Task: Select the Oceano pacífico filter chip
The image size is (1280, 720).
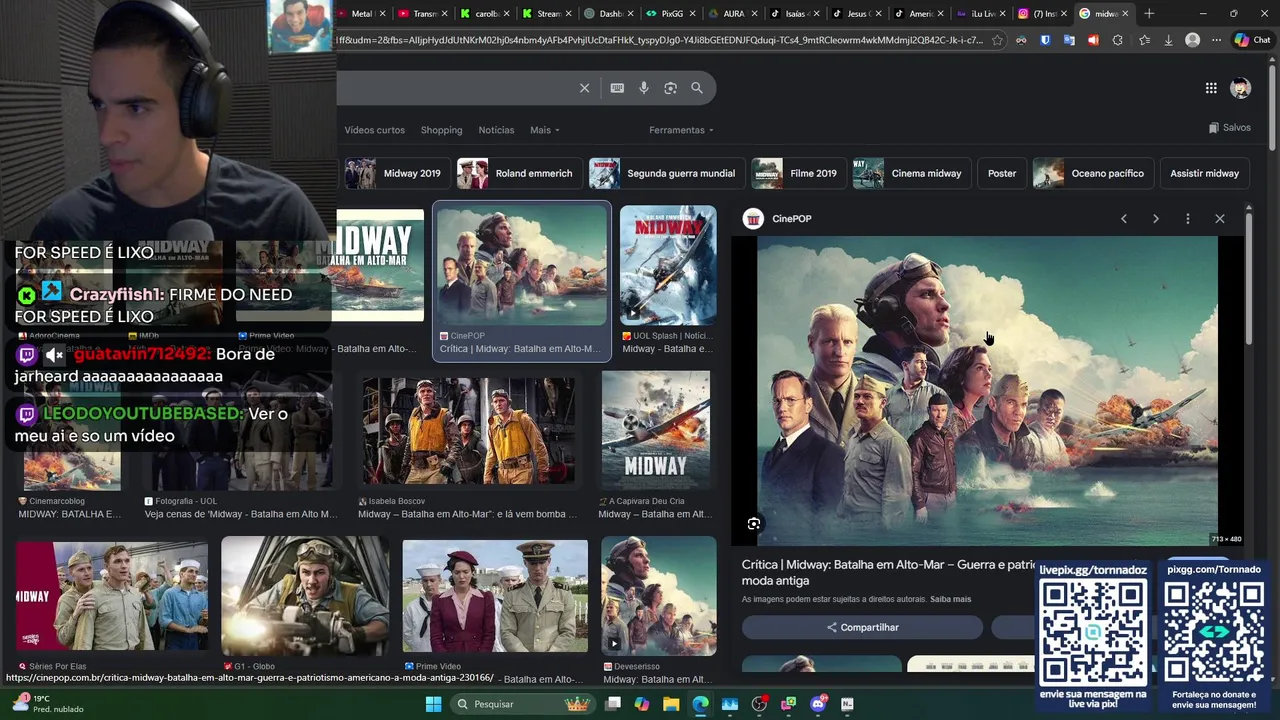Action: pyautogui.click(x=1091, y=173)
